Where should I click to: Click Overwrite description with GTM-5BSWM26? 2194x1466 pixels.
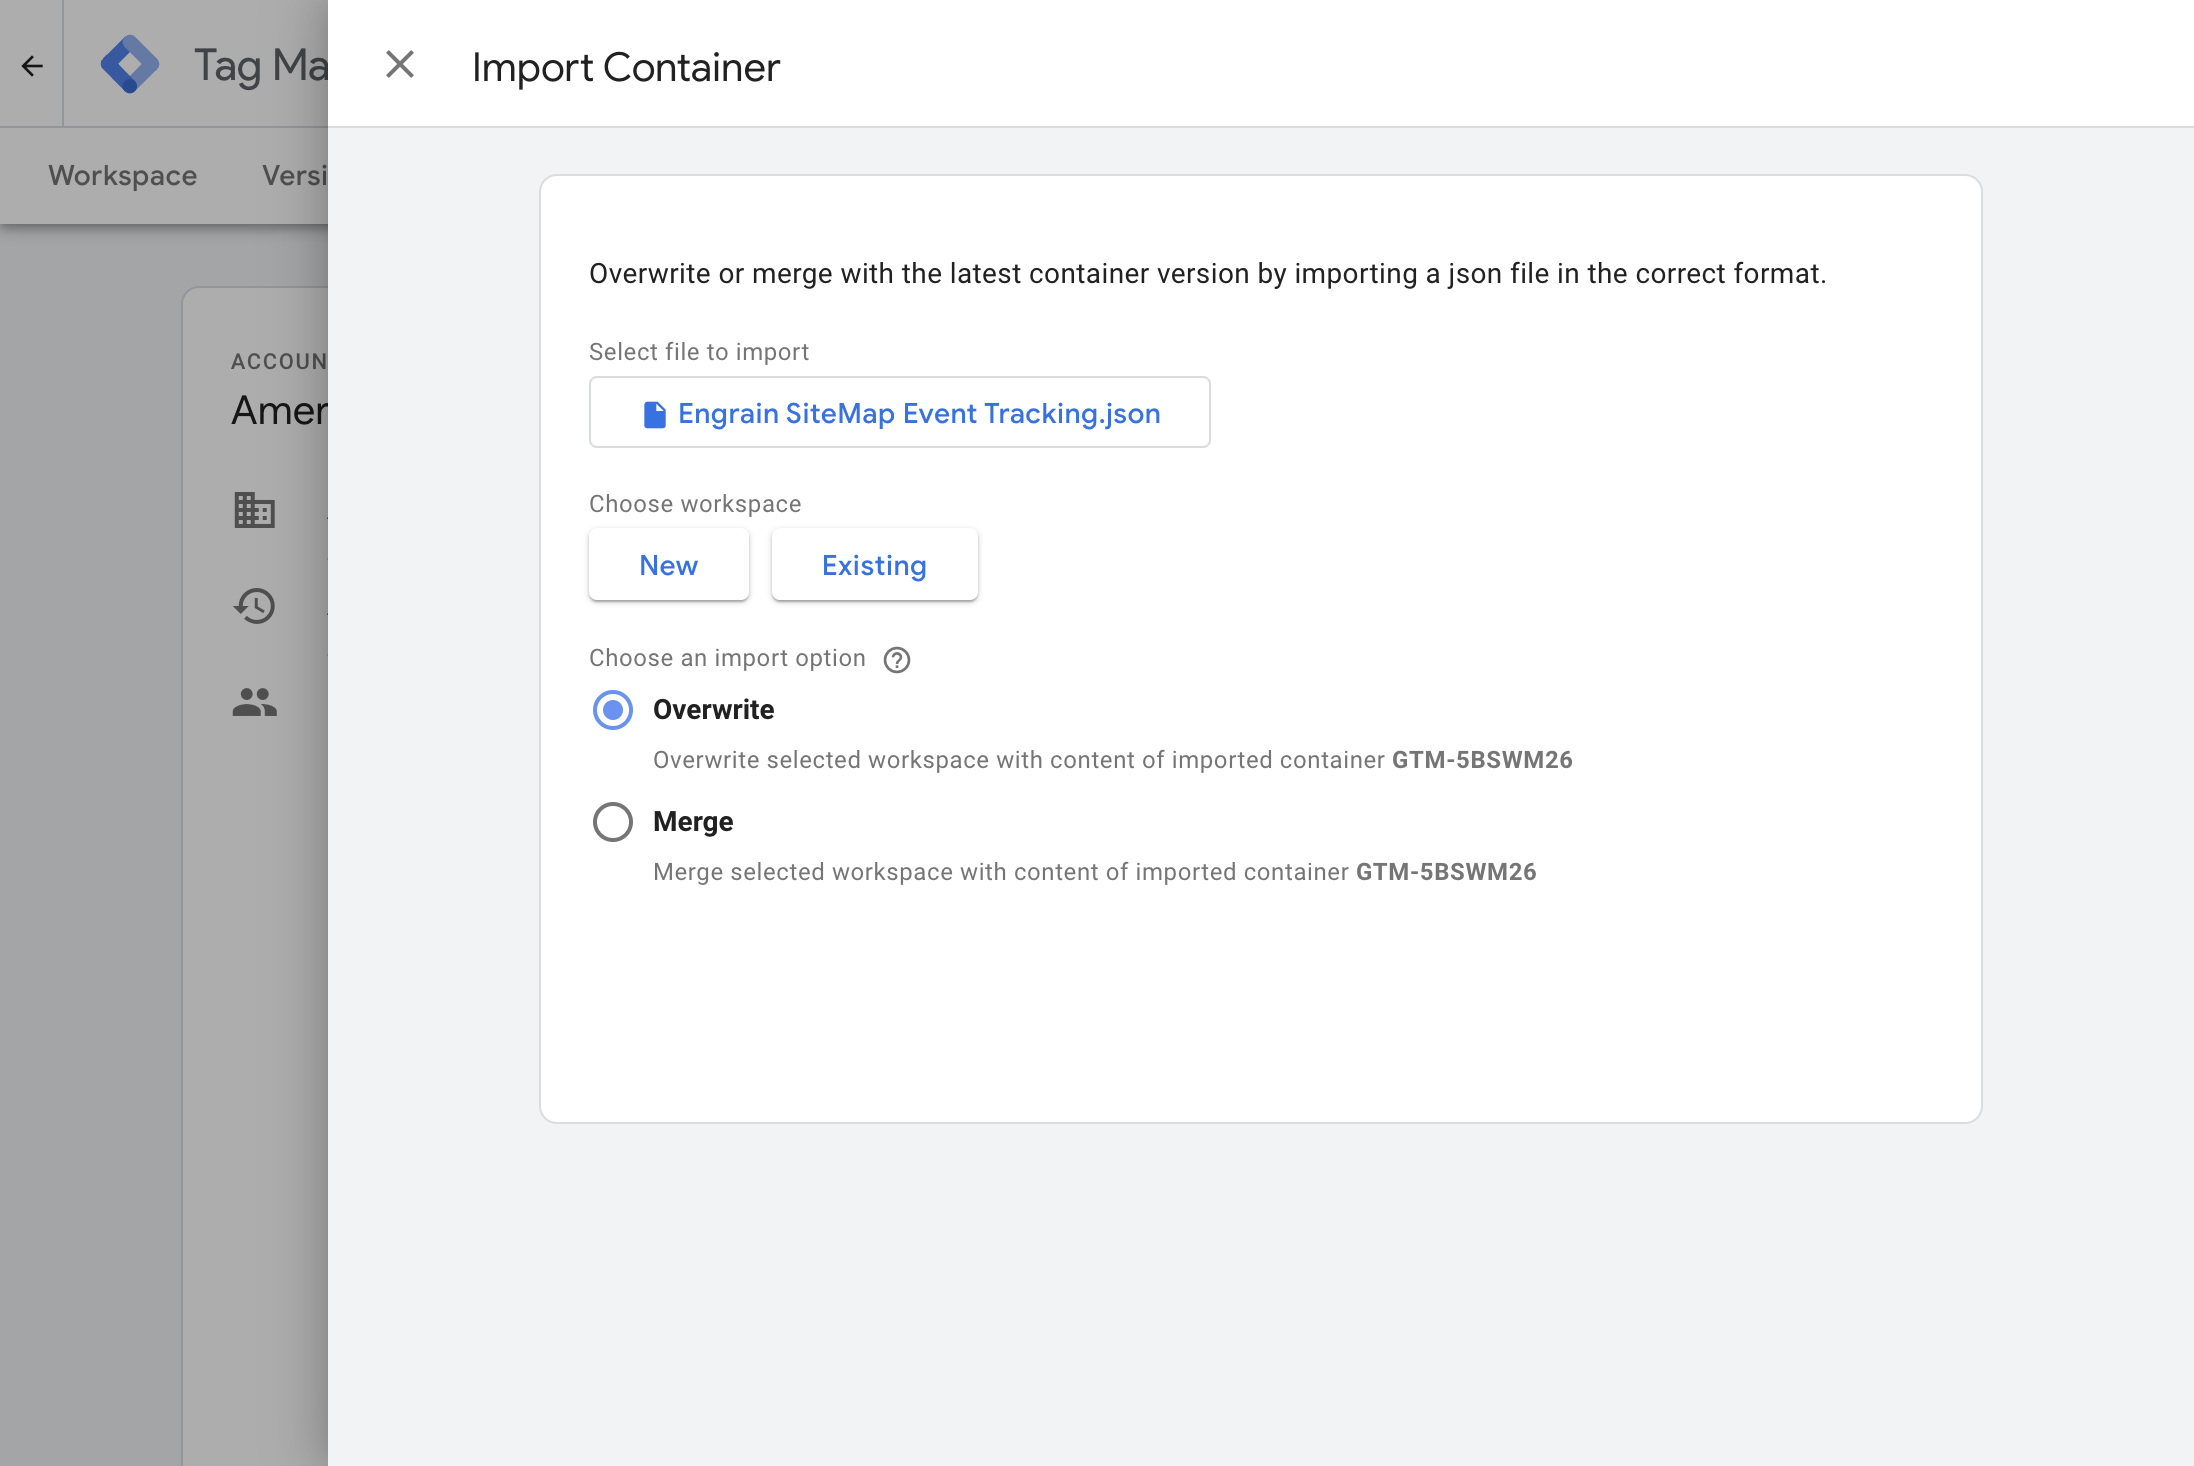1113,760
